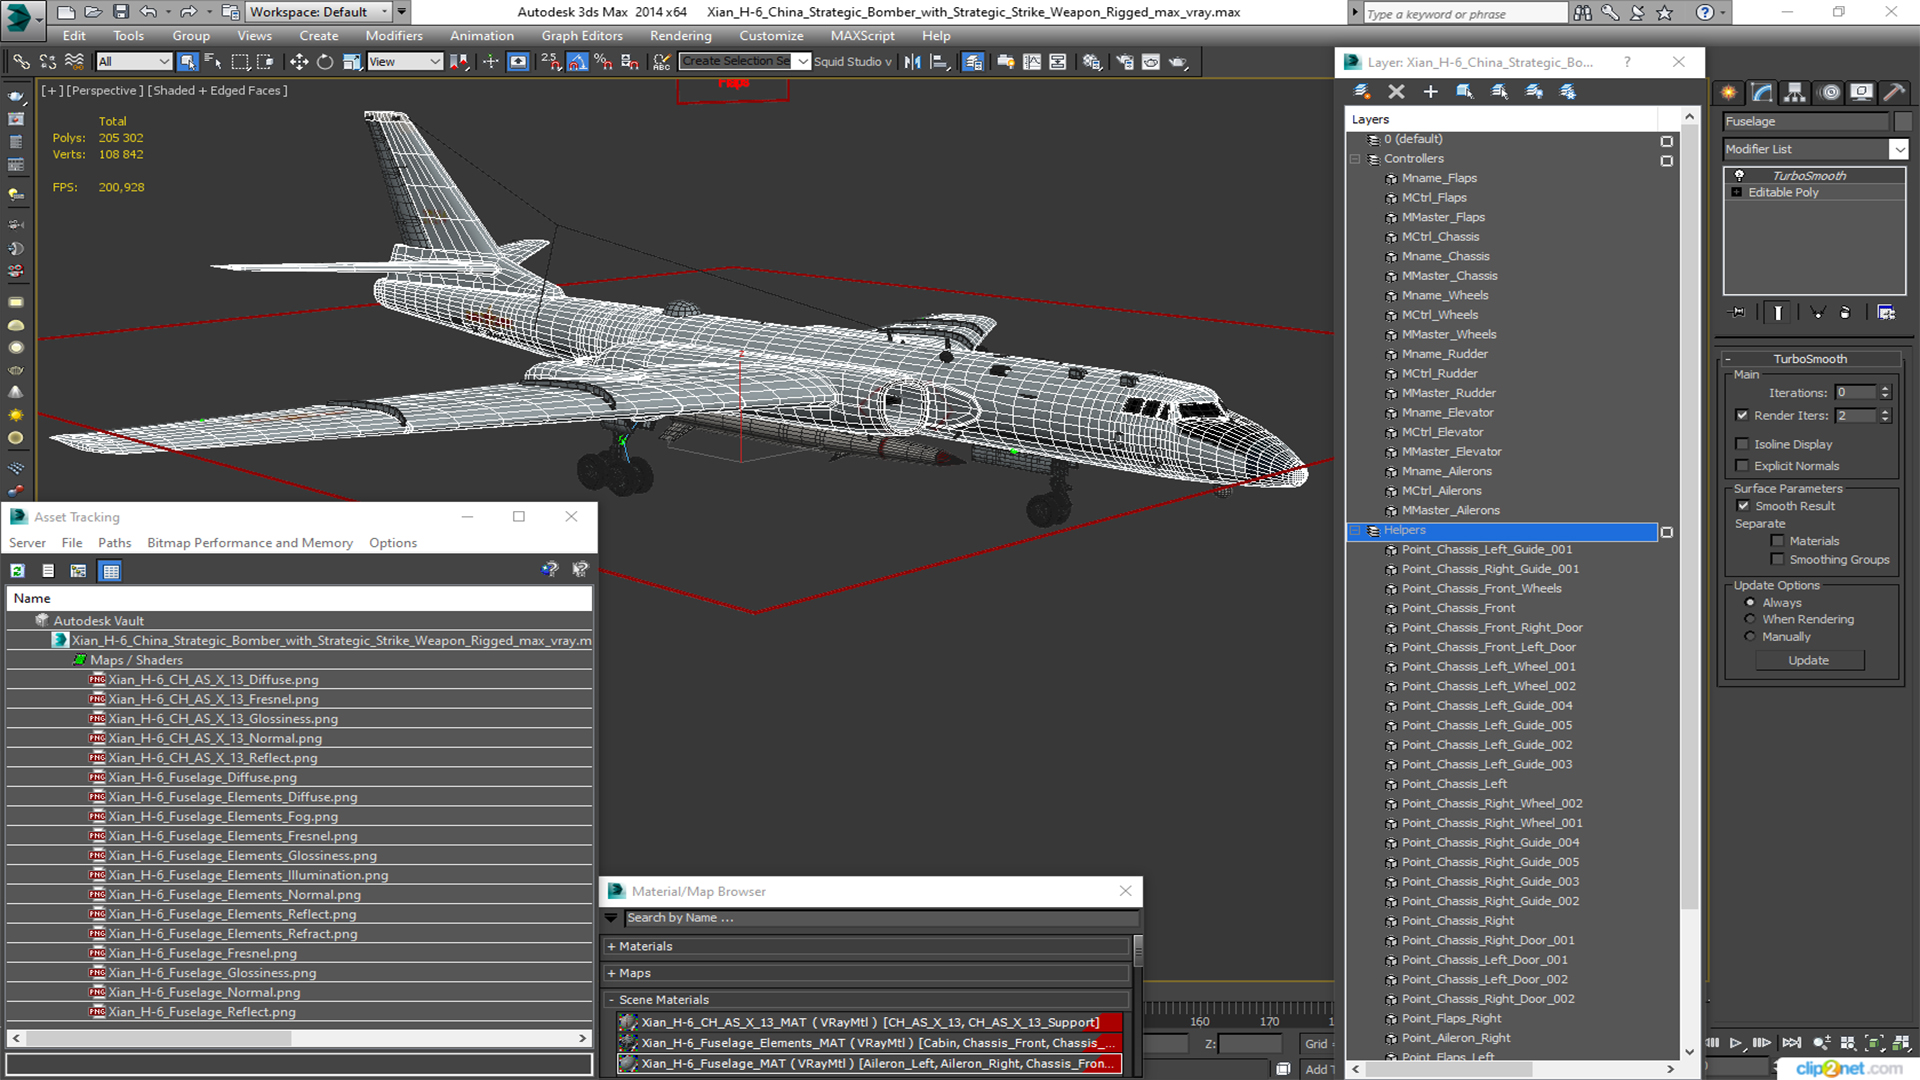Open the MAXScript menu
Screen dimensions: 1920x1080
click(863, 36)
